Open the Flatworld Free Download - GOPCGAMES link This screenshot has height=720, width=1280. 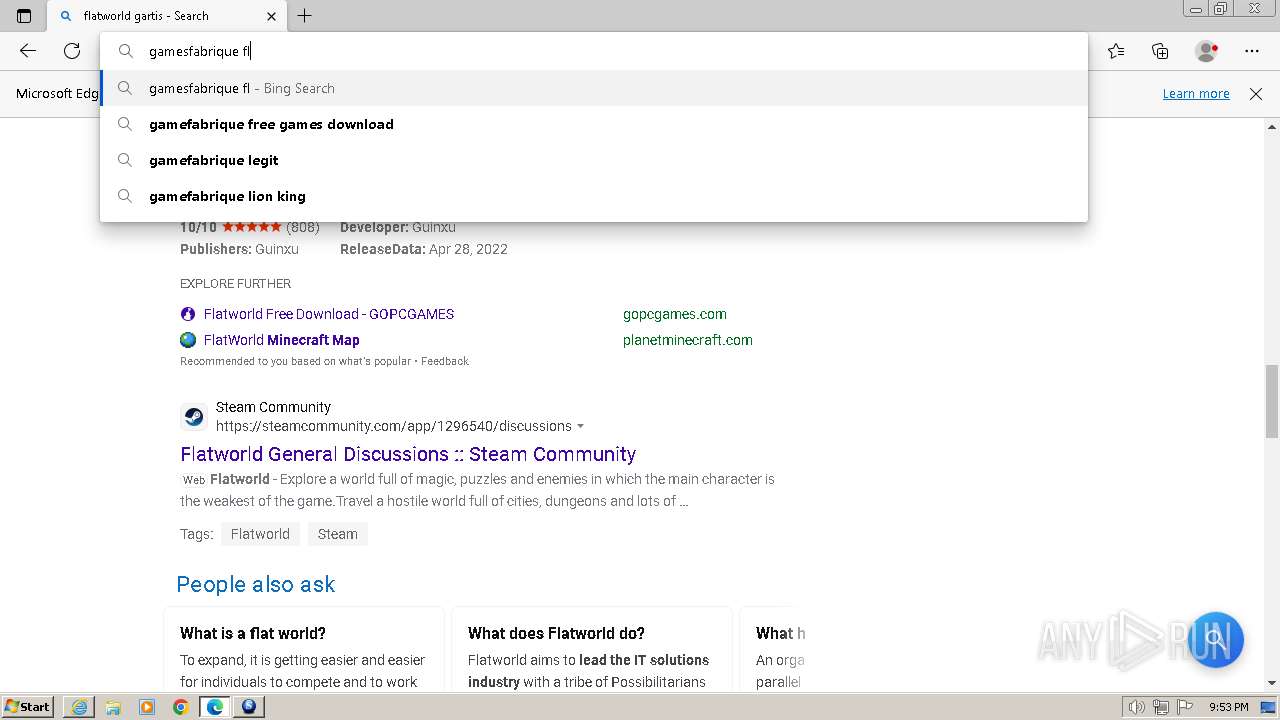coord(329,314)
